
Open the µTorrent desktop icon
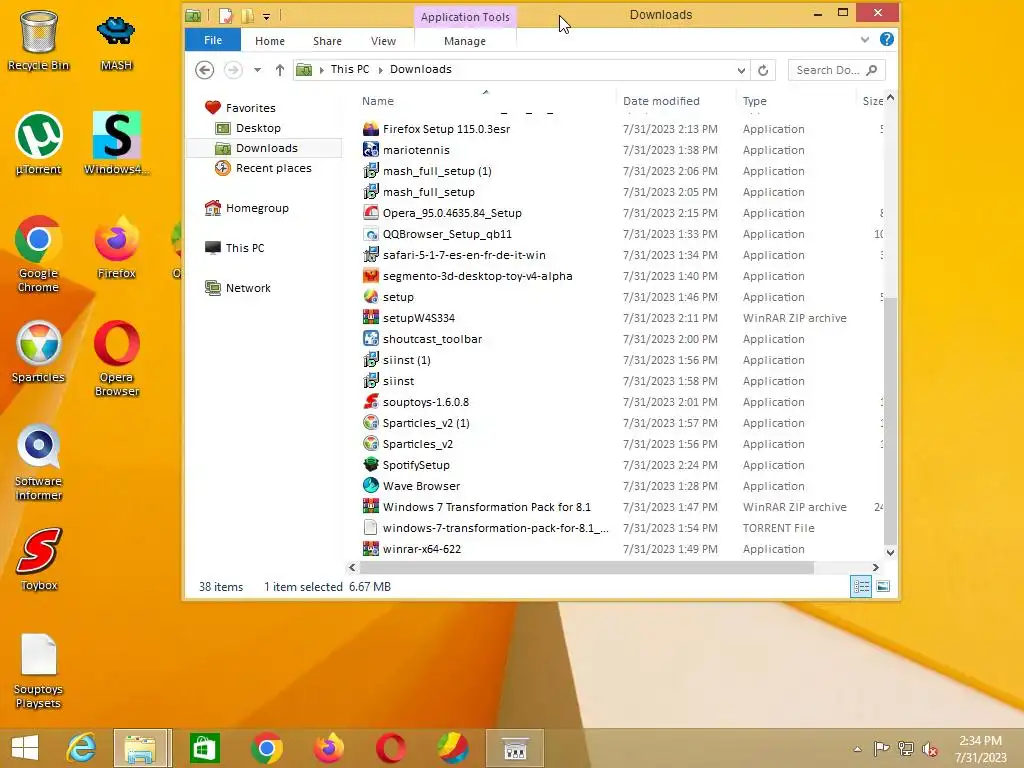[x=39, y=144]
